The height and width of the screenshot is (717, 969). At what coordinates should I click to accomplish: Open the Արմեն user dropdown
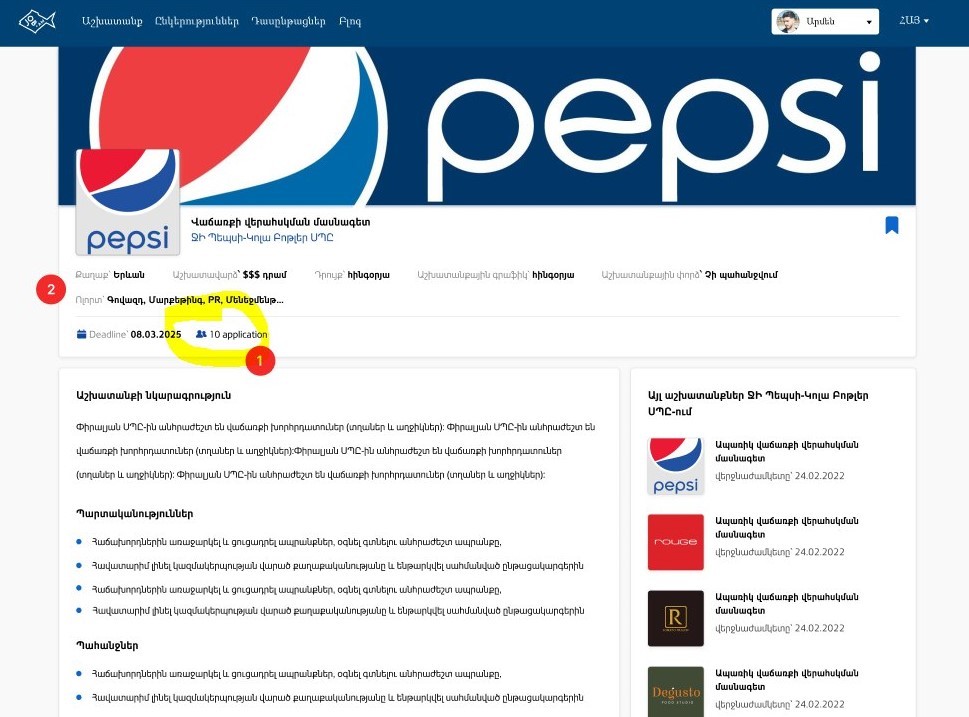[x=825, y=22]
